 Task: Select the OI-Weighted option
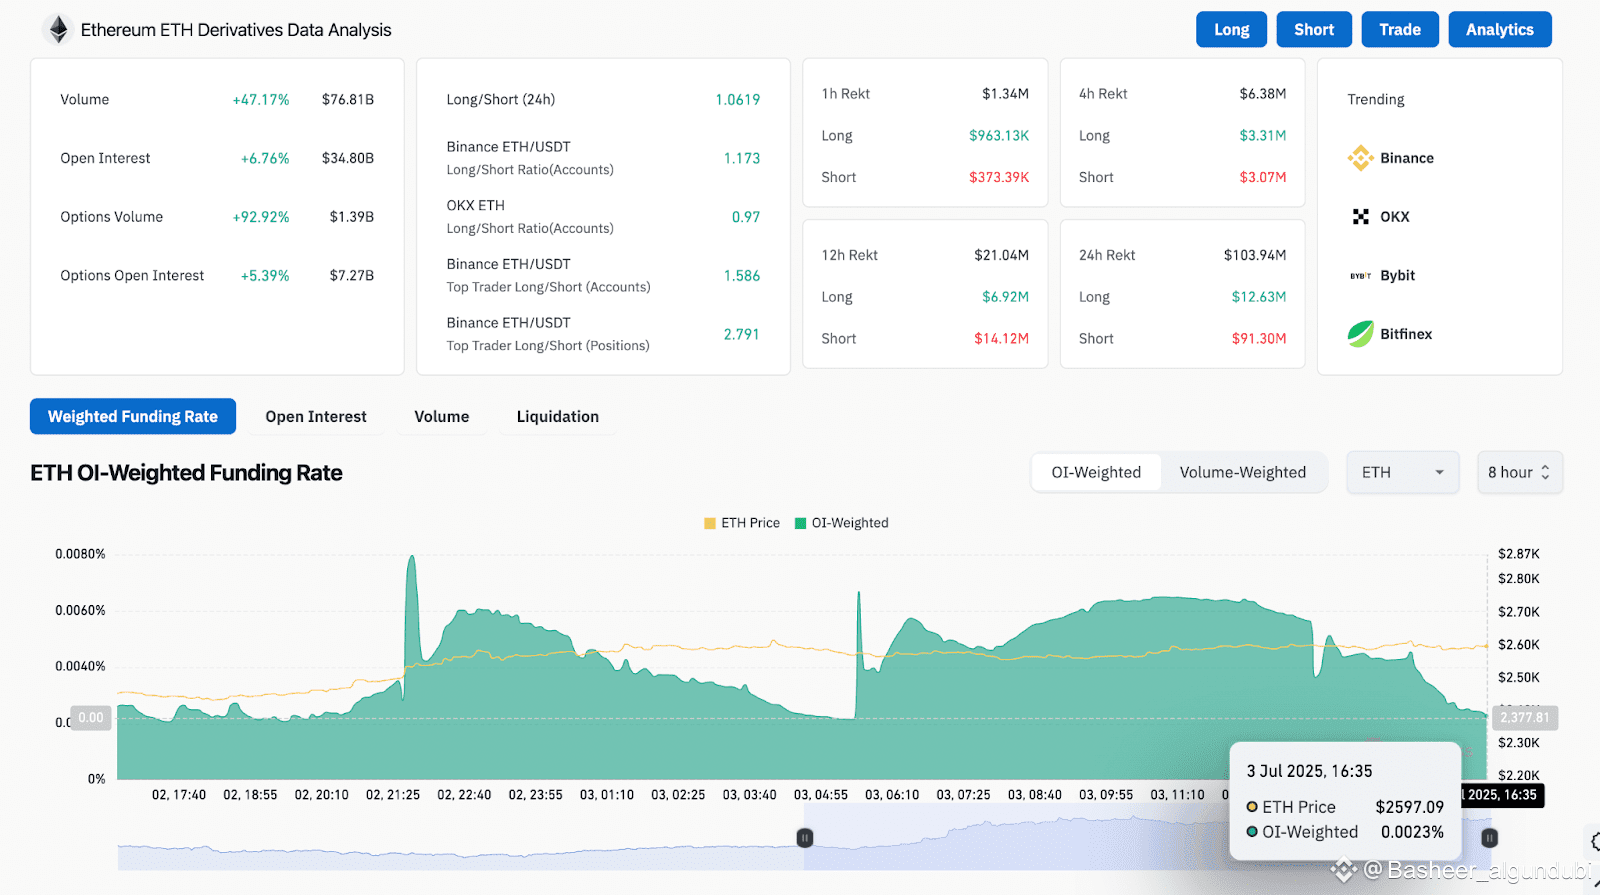coord(1096,472)
